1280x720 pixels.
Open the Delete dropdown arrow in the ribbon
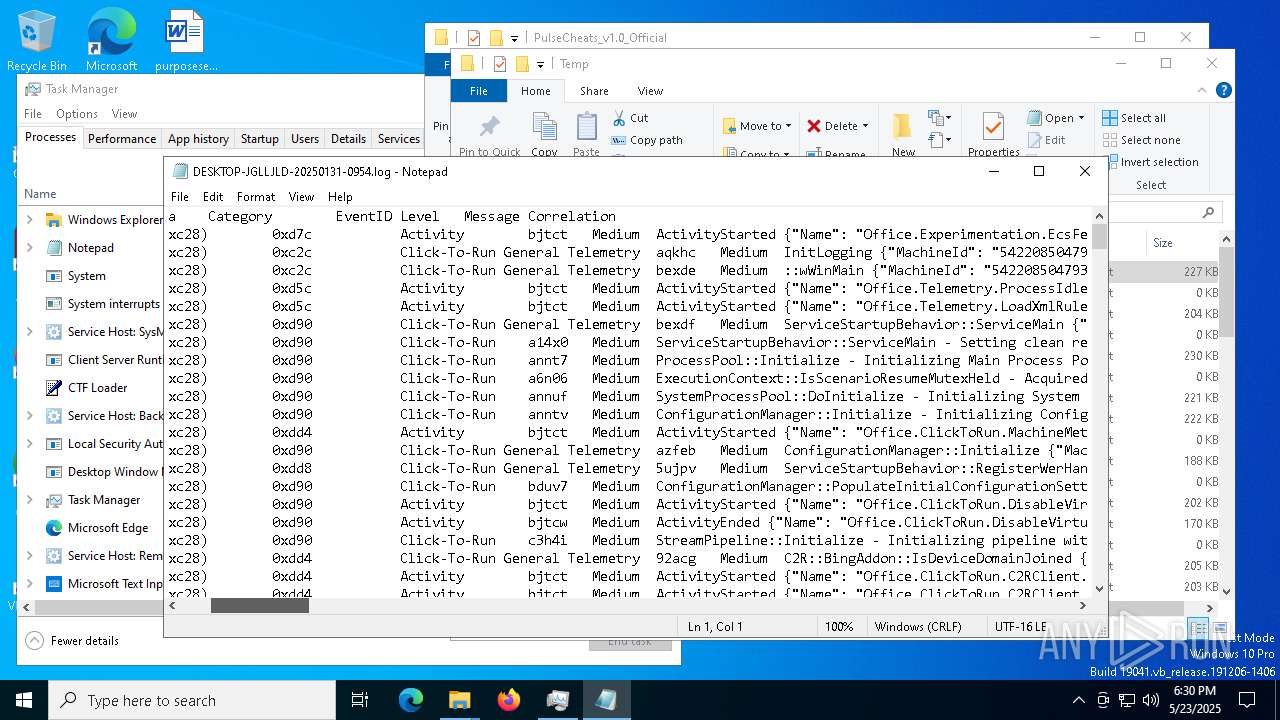tap(865, 126)
